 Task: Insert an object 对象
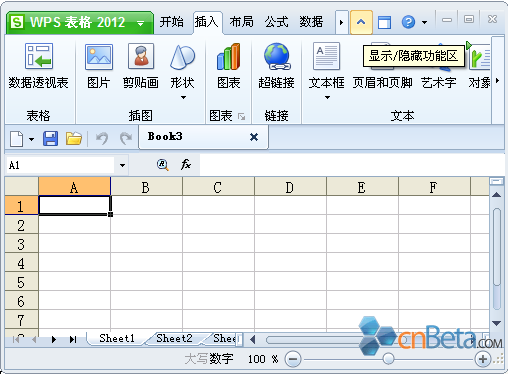coord(479,66)
